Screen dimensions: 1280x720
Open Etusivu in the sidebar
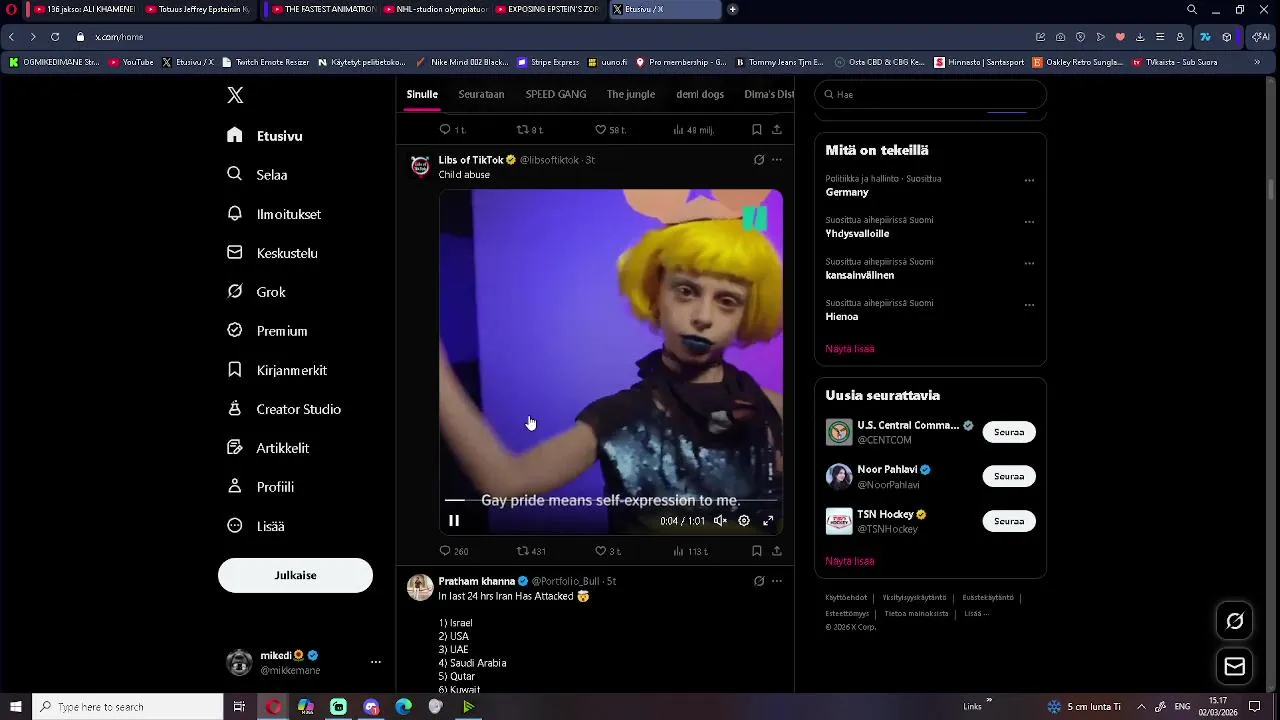point(265,136)
